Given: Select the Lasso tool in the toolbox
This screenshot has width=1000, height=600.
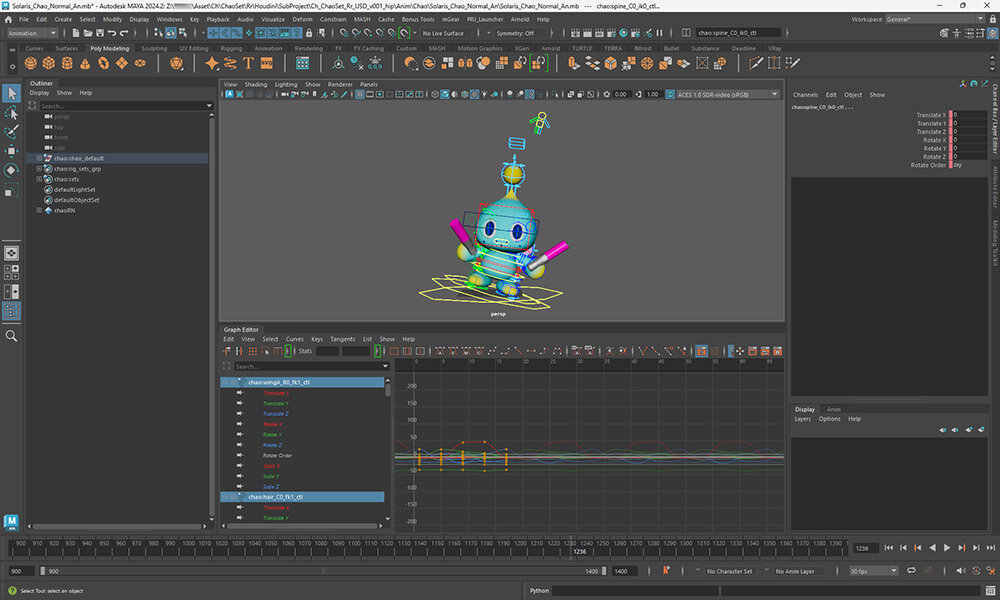Looking at the screenshot, I should tap(11, 113).
